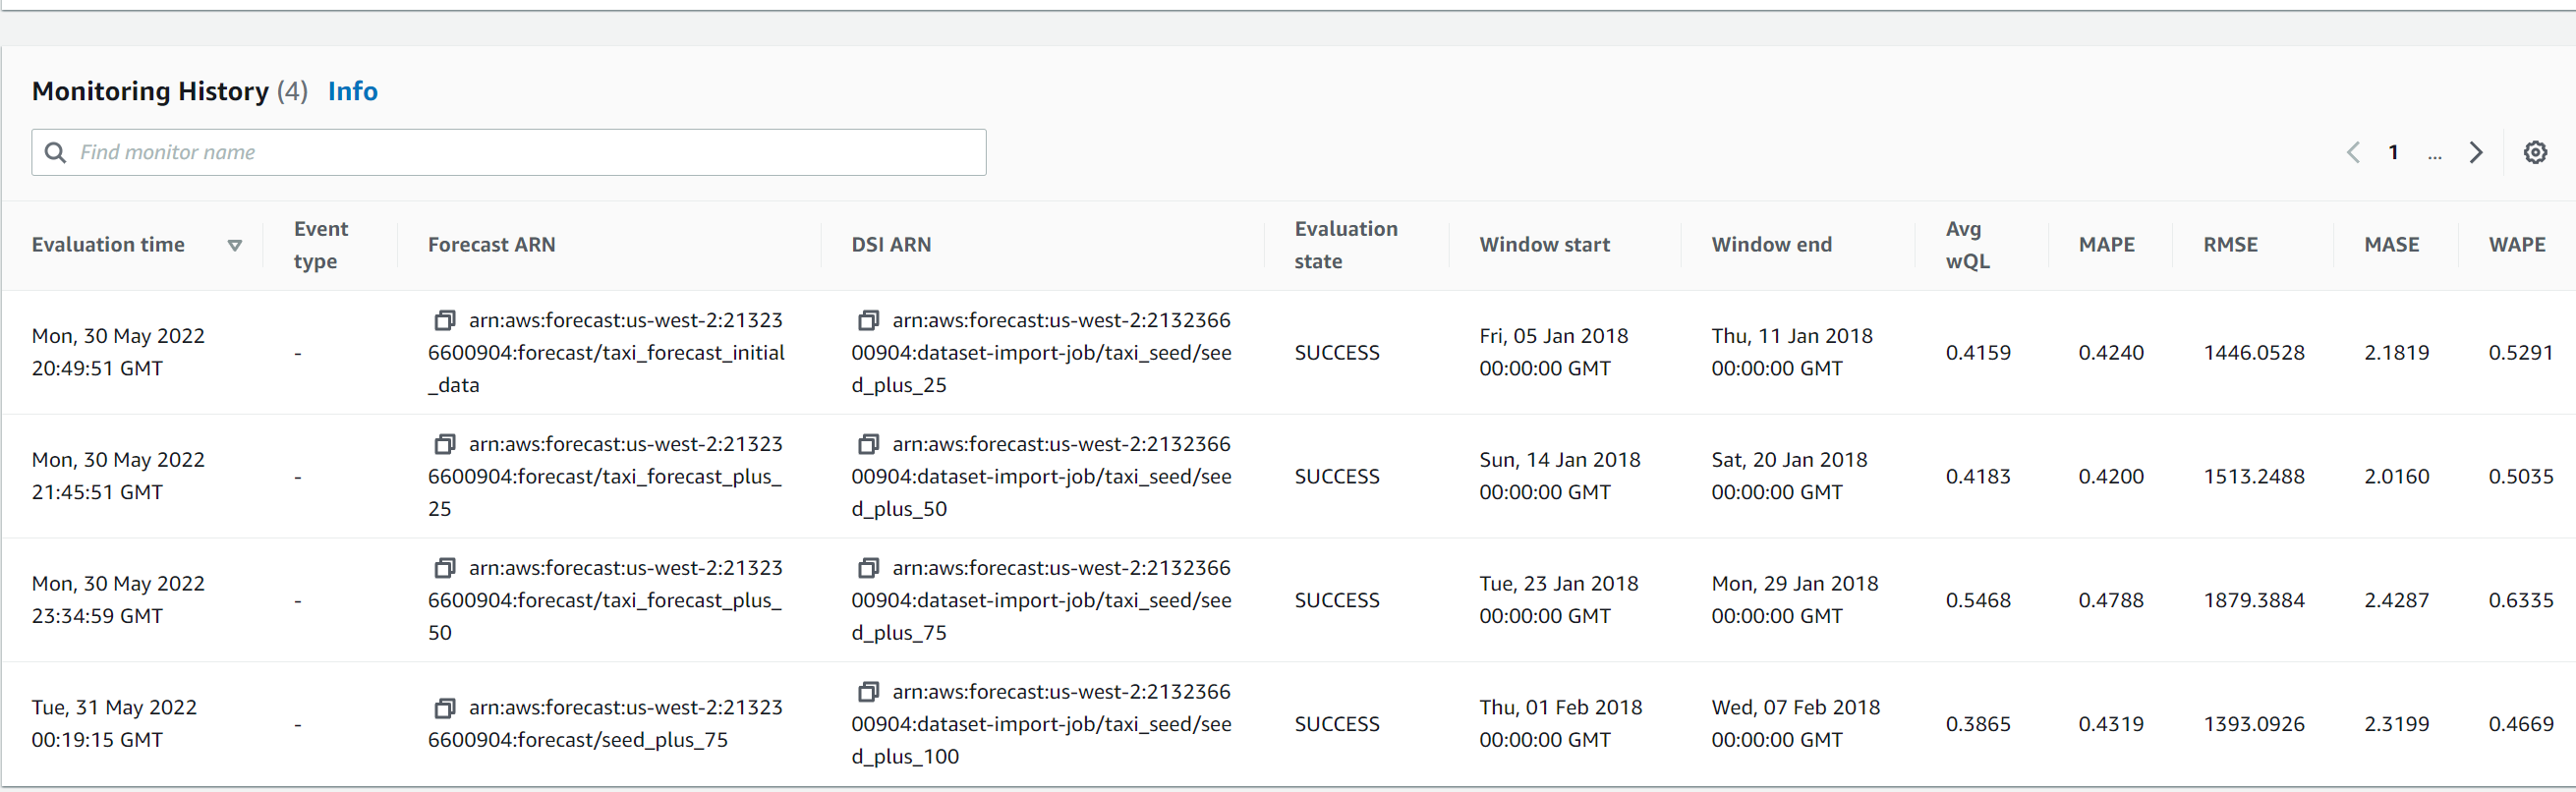Click window start Tue, 23 Jan 2018
This screenshot has width=2576, height=792.
tap(1559, 600)
